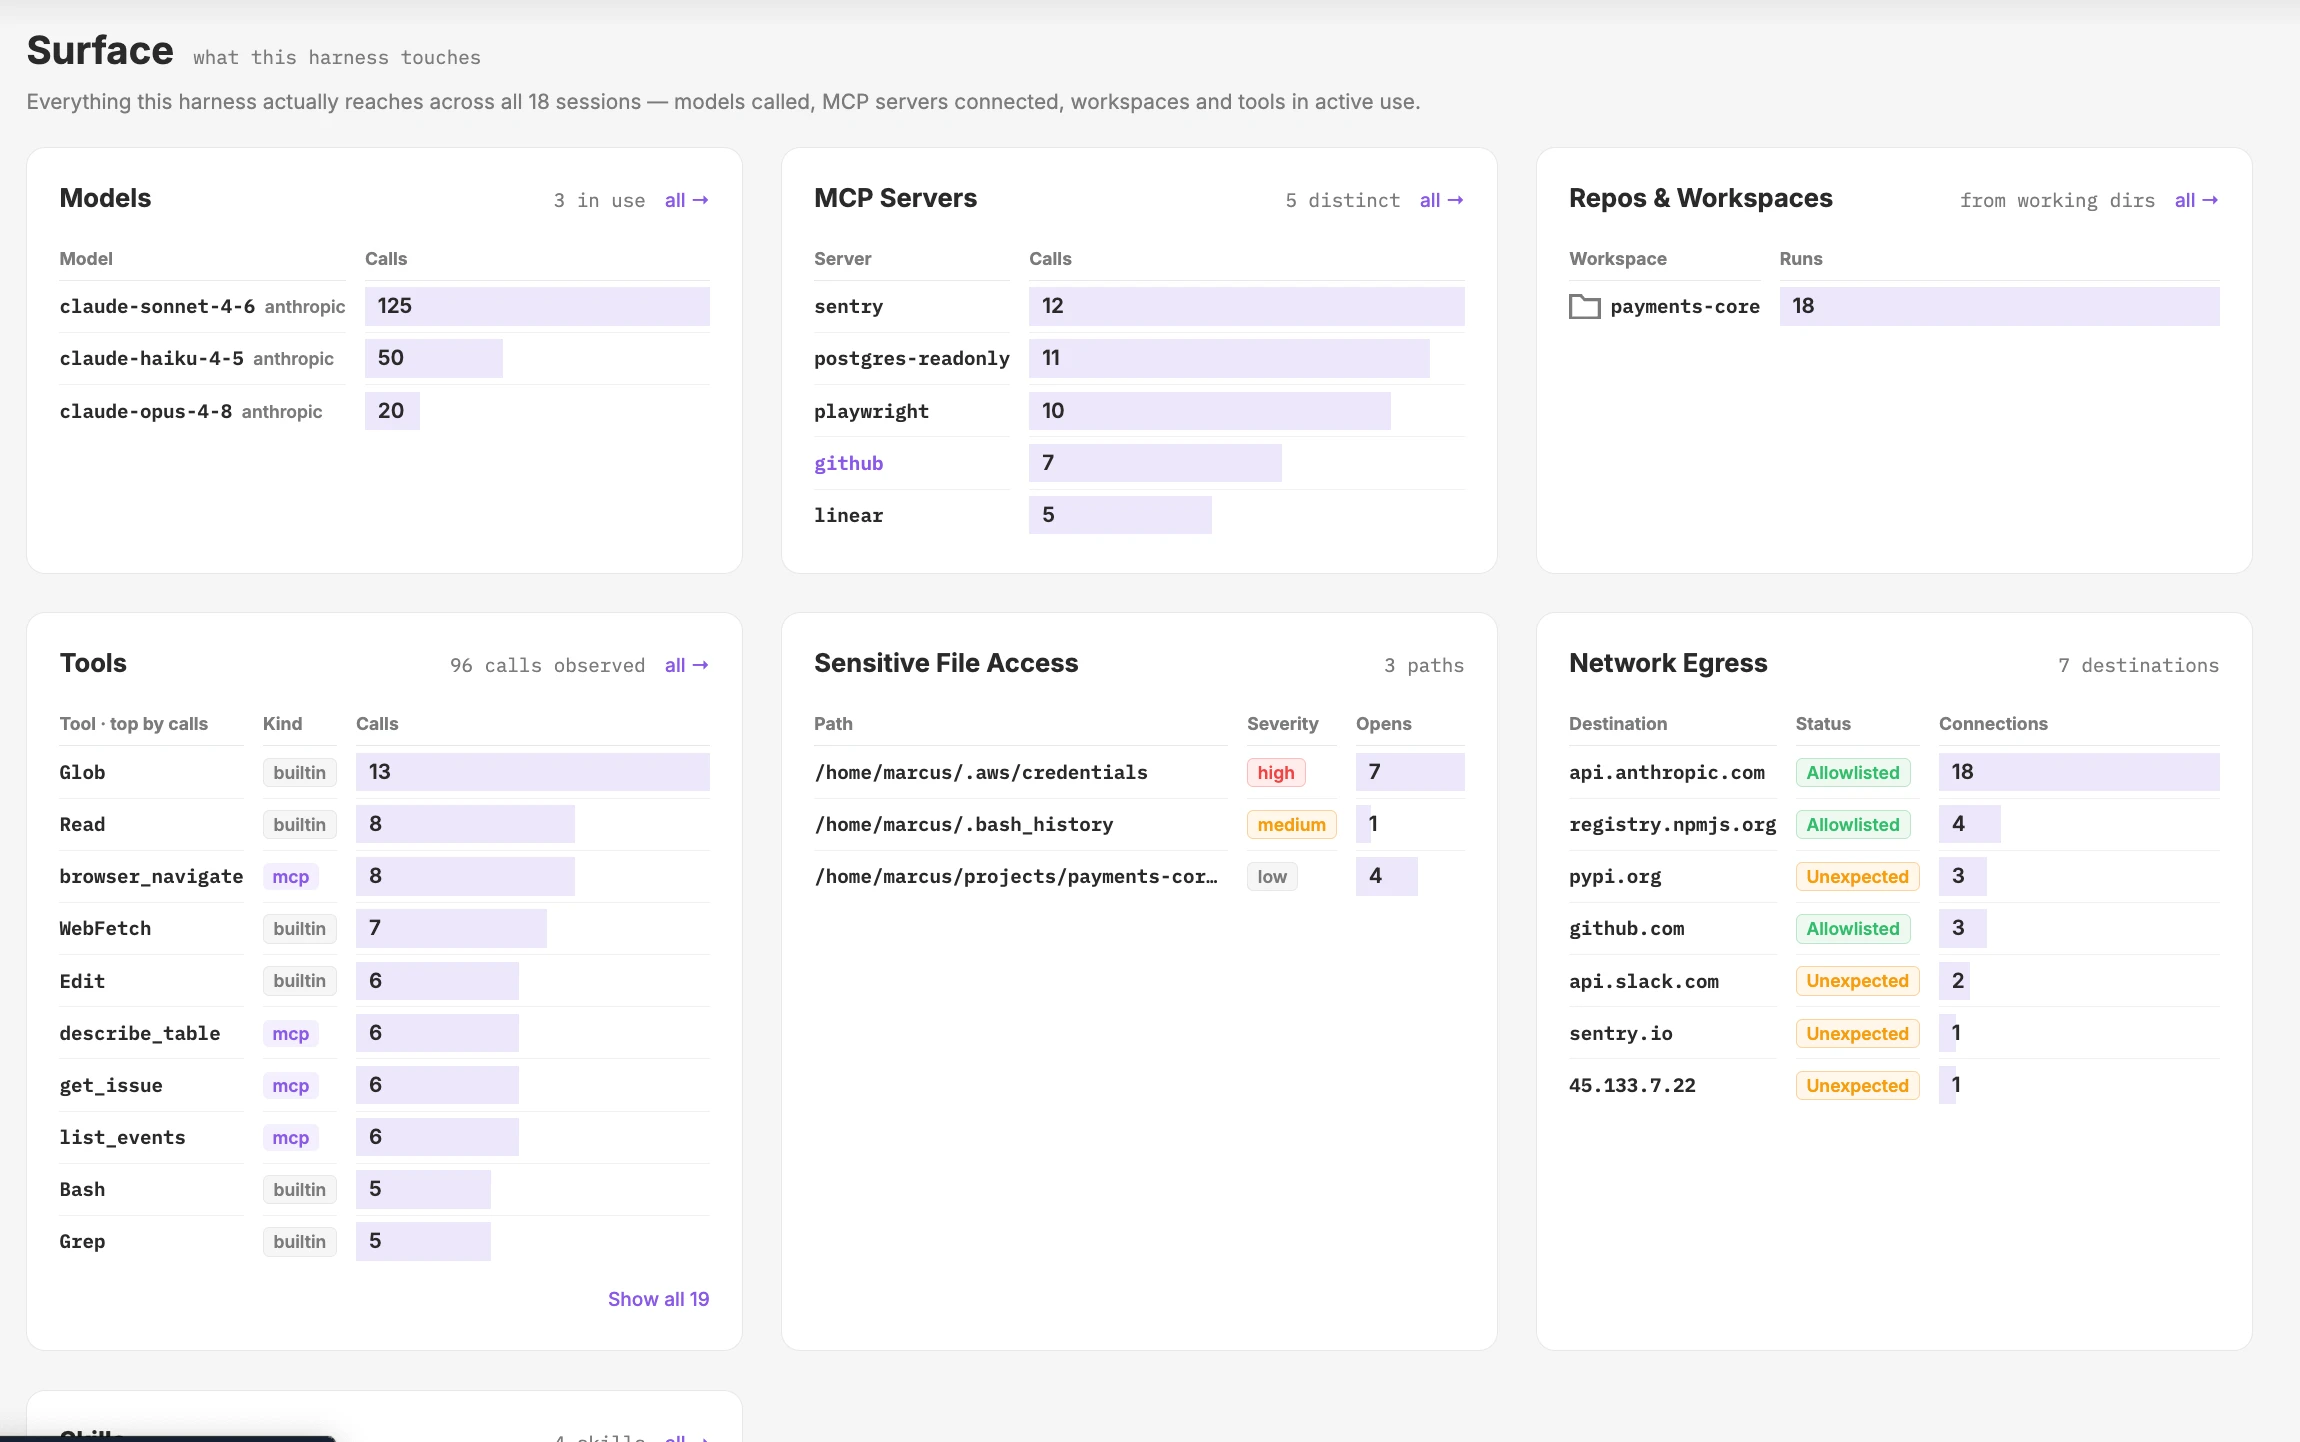Click the high severity badge
2300x1442 pixels.
tap(1275, 772)
